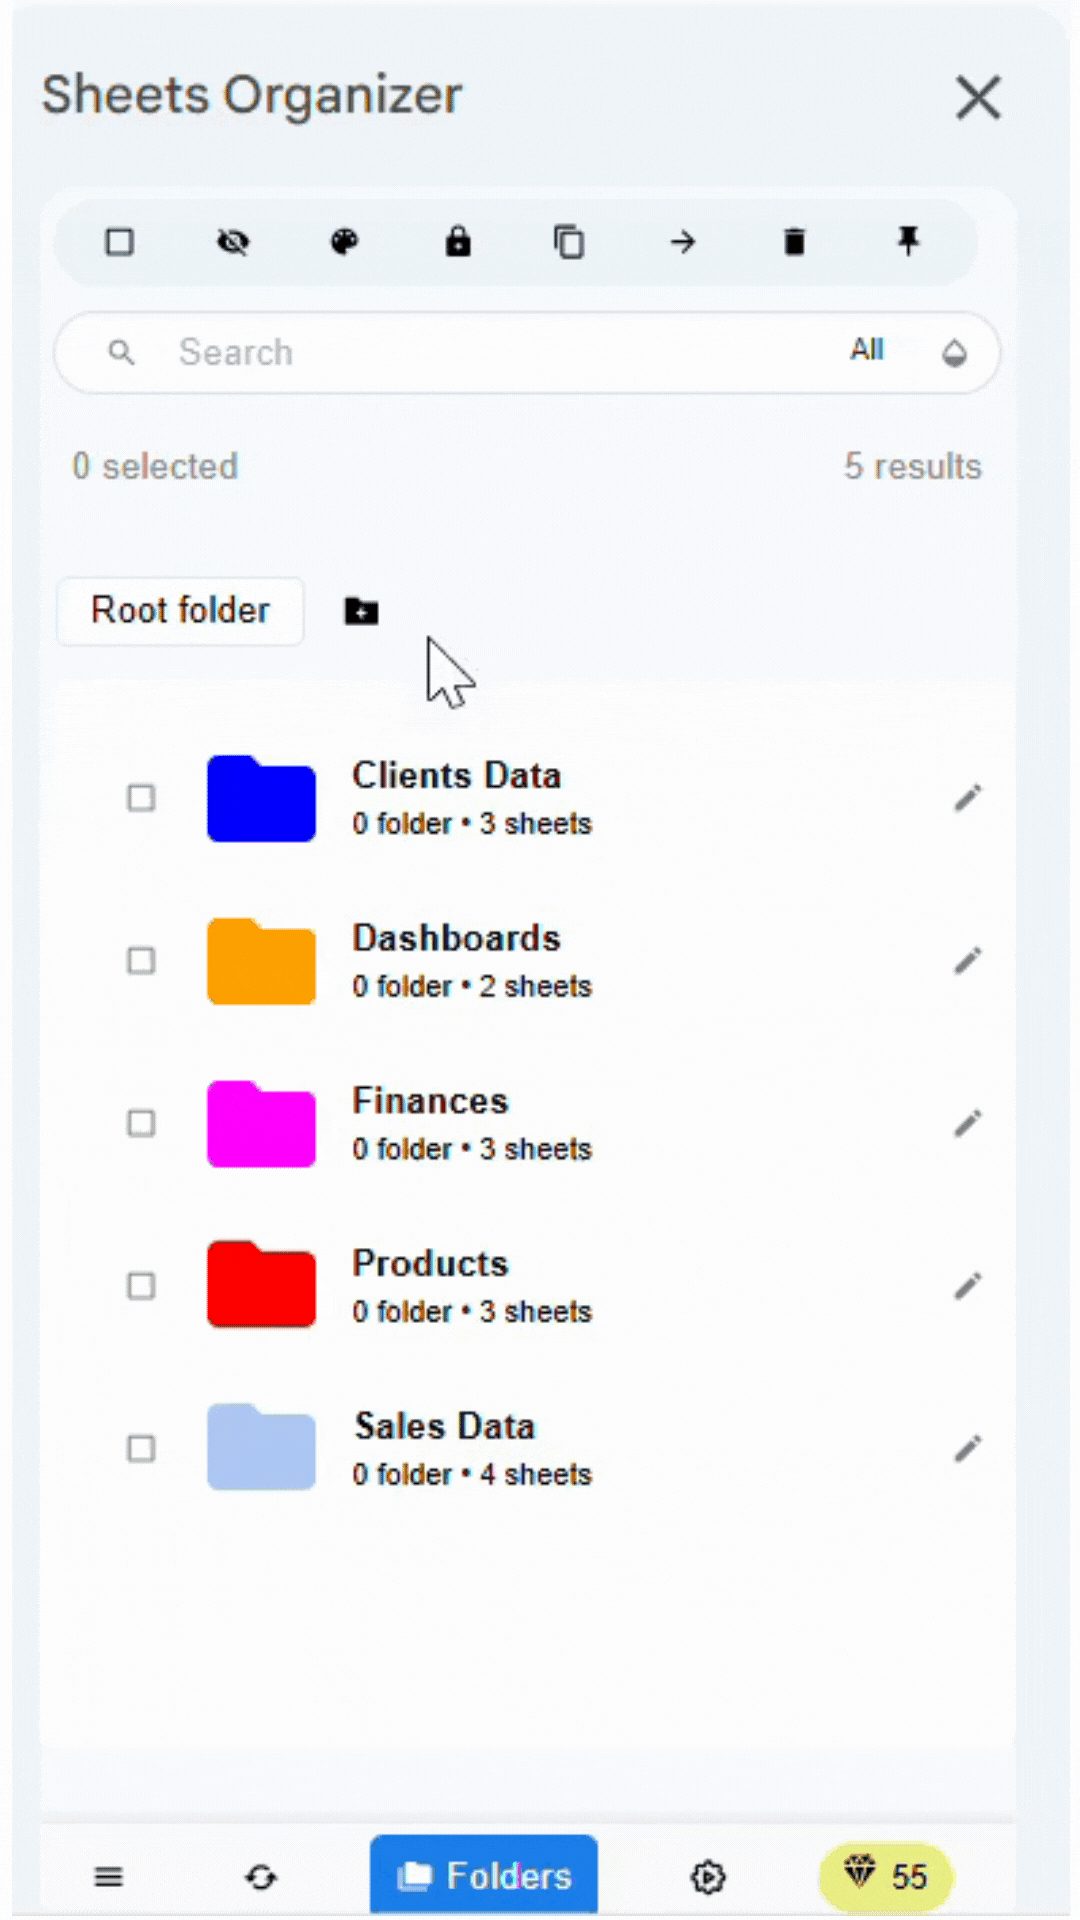The height and width of the screenshot is (1920, 1080).
Task: Open the All filter dropdown
Action: (x=866, y=351)
